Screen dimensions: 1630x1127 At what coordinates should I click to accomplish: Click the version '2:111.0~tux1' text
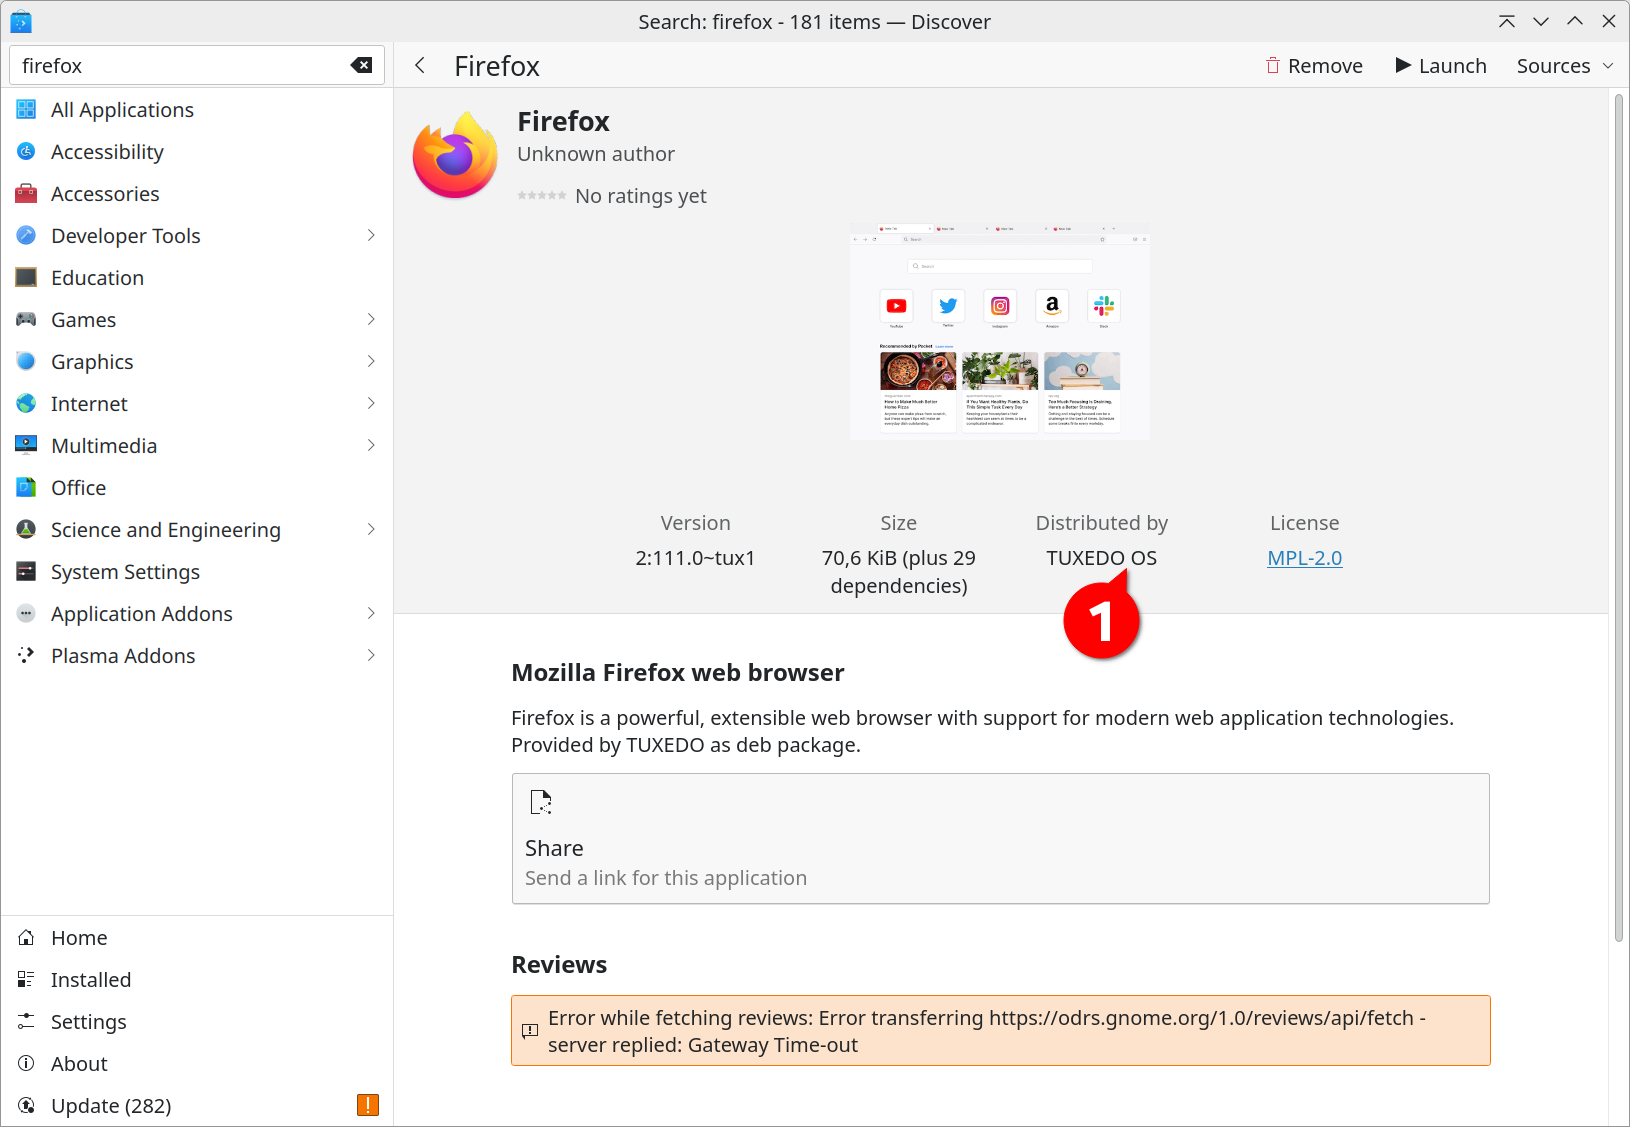click(695, 559)
